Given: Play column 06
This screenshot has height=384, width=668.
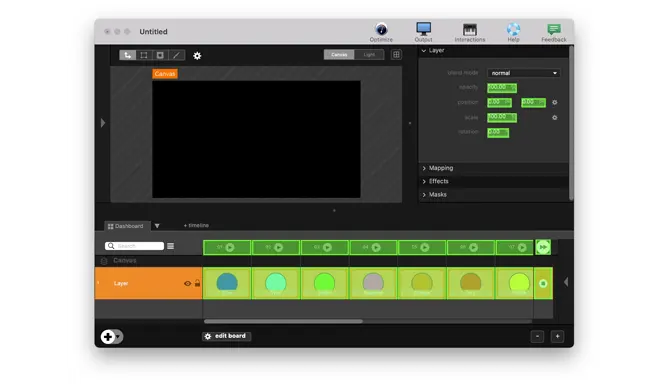Looking at the screenshot, I should pos(473,247).
